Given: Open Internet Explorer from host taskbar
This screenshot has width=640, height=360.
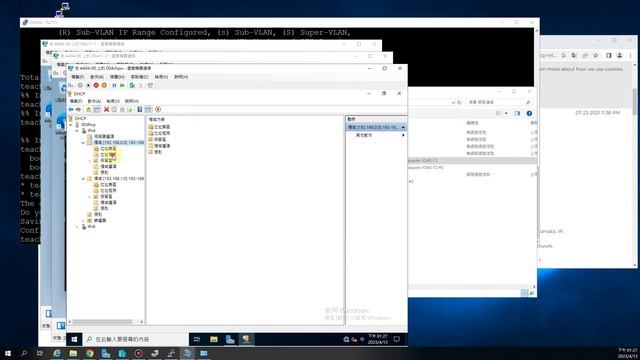Looking at the screenshot, I should pos(57,353).
